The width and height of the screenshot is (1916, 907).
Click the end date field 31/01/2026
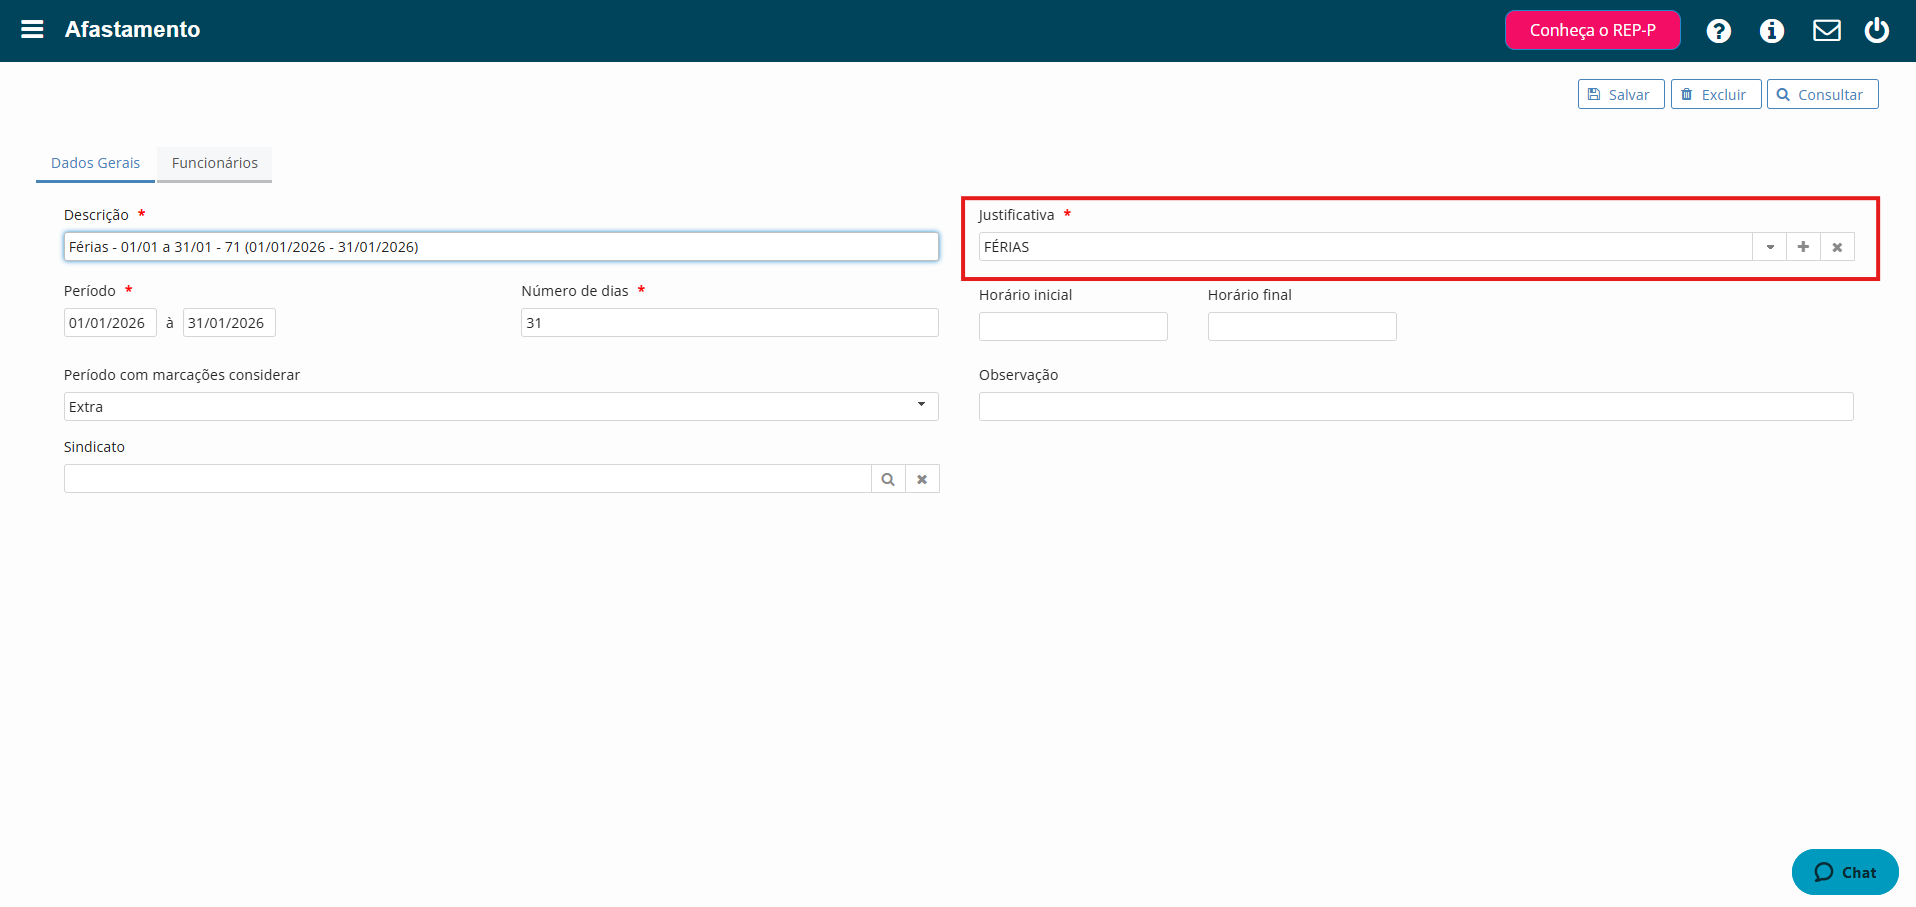(229, 323)
